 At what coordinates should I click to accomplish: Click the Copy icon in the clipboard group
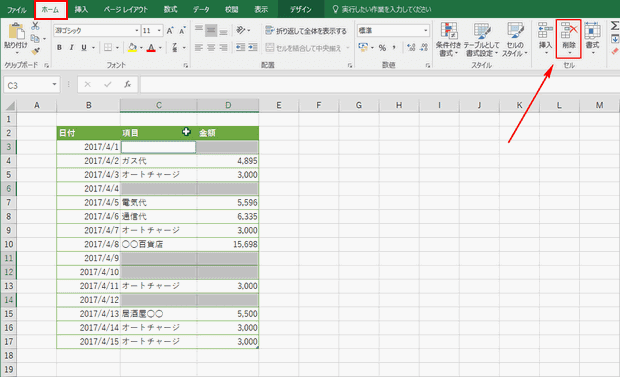(x=35, y=38)
